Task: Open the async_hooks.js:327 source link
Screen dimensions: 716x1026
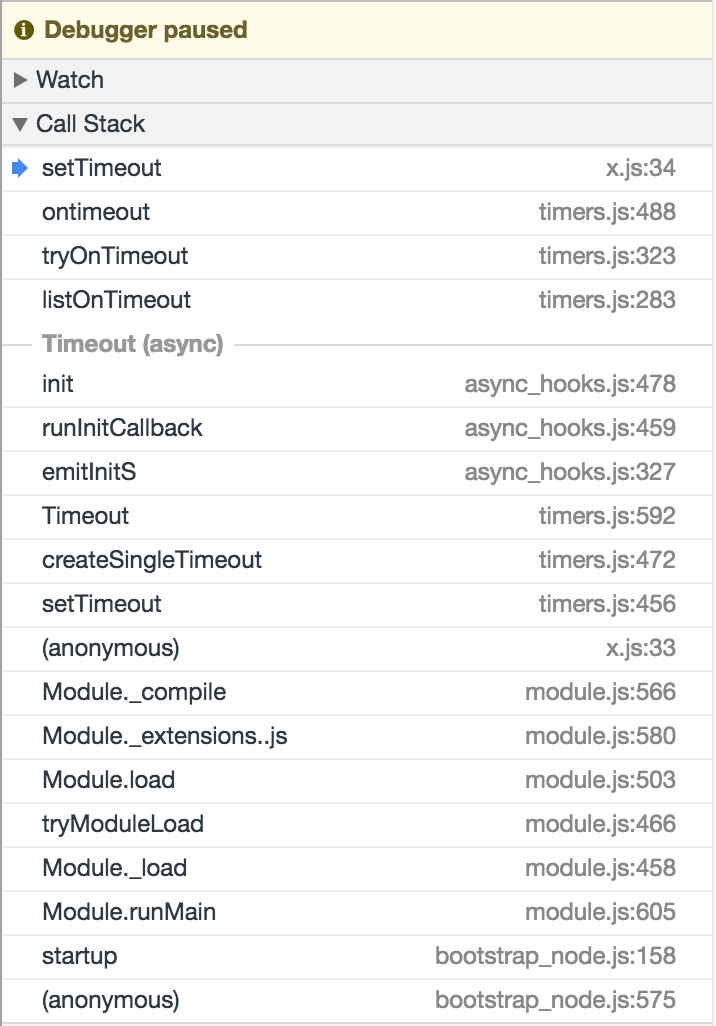Action: [x=569, y=472]
